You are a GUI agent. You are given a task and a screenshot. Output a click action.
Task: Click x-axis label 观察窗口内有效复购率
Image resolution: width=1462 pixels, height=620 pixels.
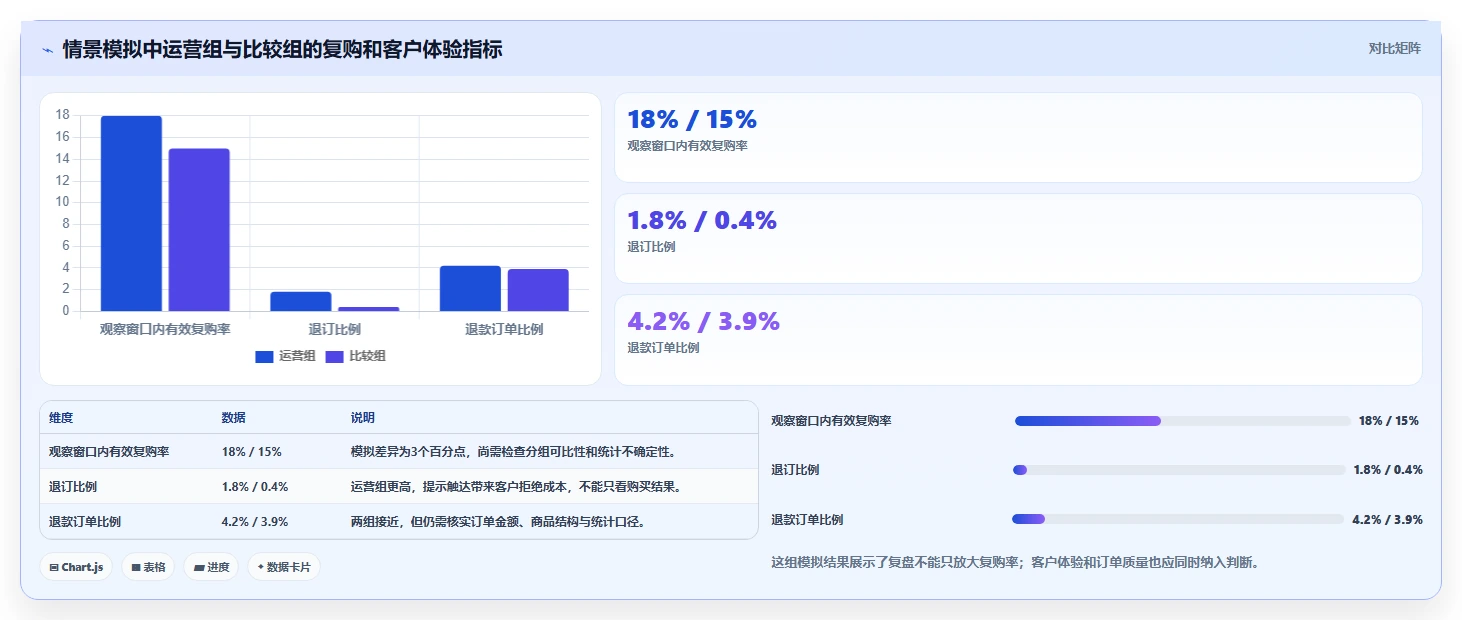165,329
